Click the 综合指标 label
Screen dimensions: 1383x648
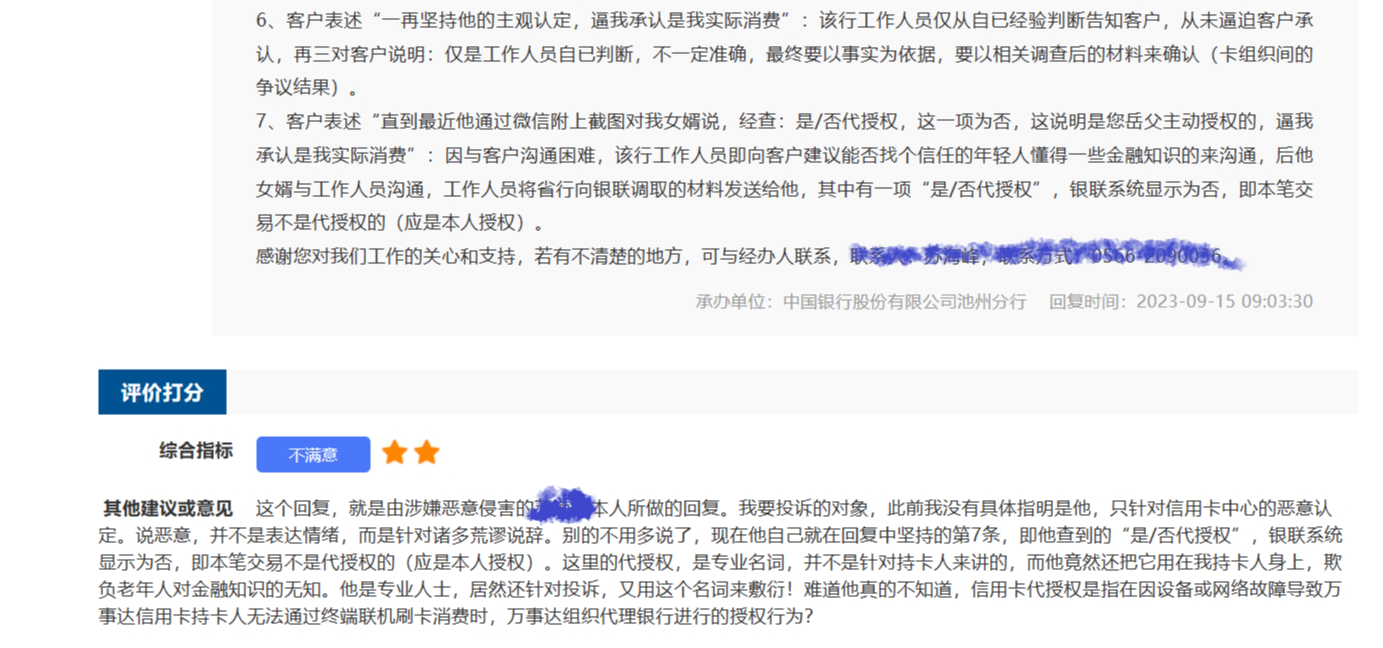(196, 451)
